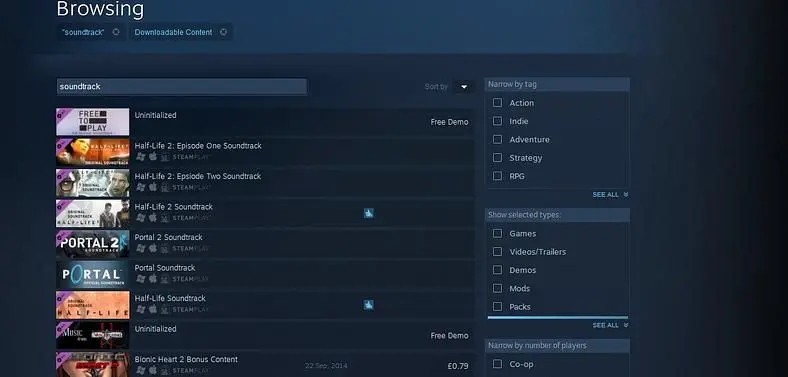
Task: Open the Portal Soundtrack thumbnail
Action: 92,274
